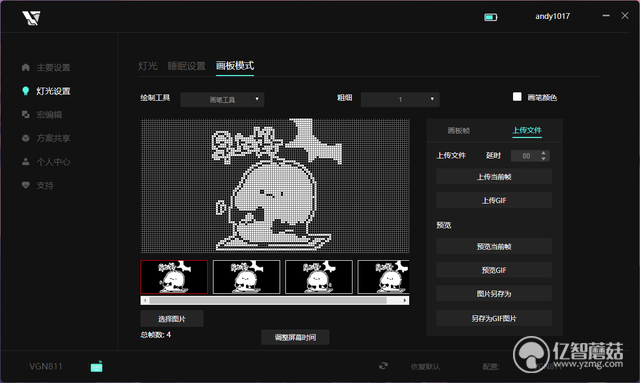Decrease 延时 value with down arrow

tap(543, 159)
